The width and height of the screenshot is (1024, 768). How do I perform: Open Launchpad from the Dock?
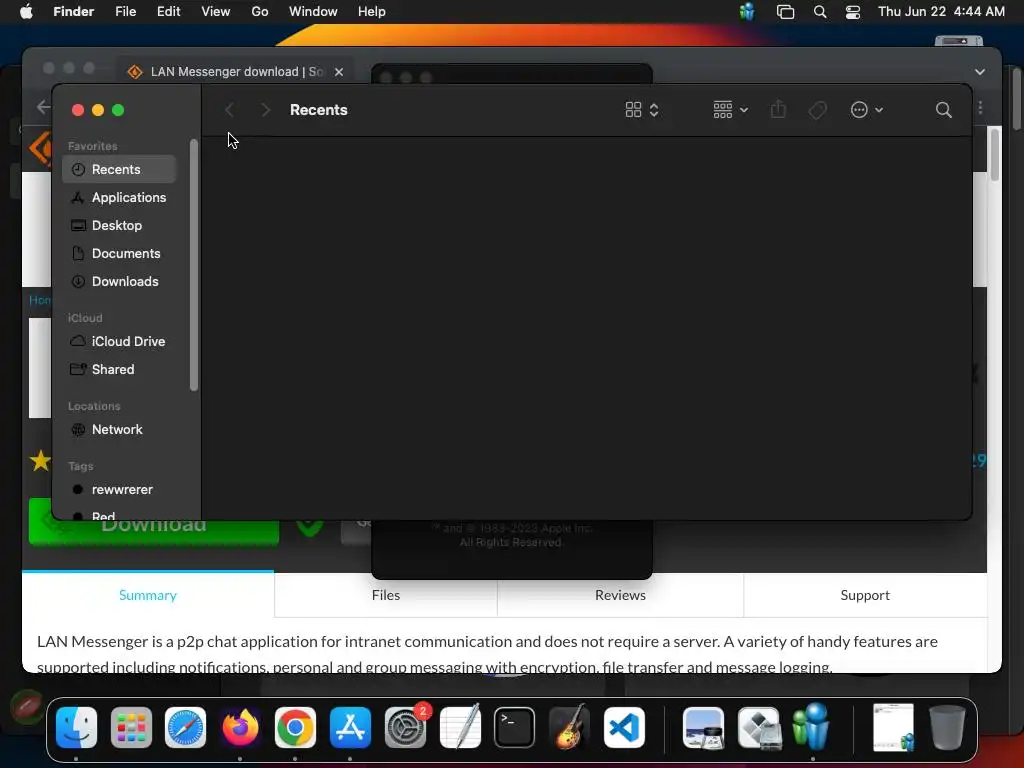(131, 728)
